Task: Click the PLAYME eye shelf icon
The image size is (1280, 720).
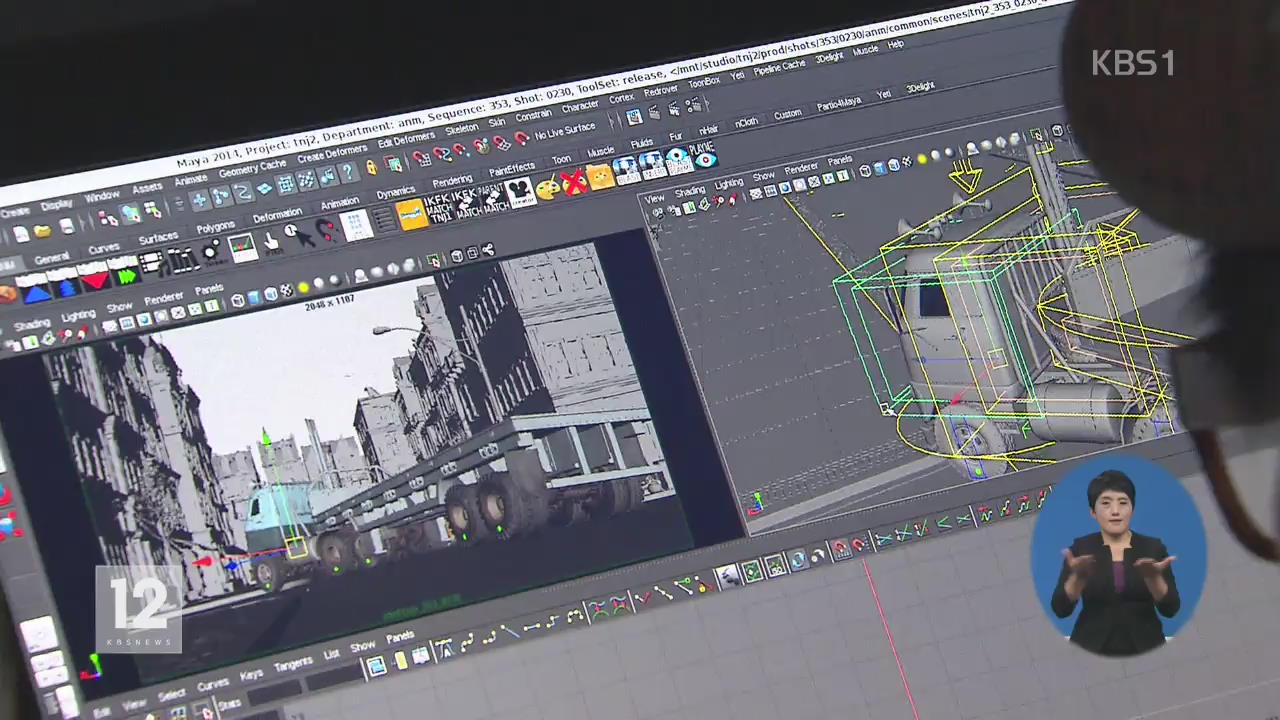Action: coord(704,155)
